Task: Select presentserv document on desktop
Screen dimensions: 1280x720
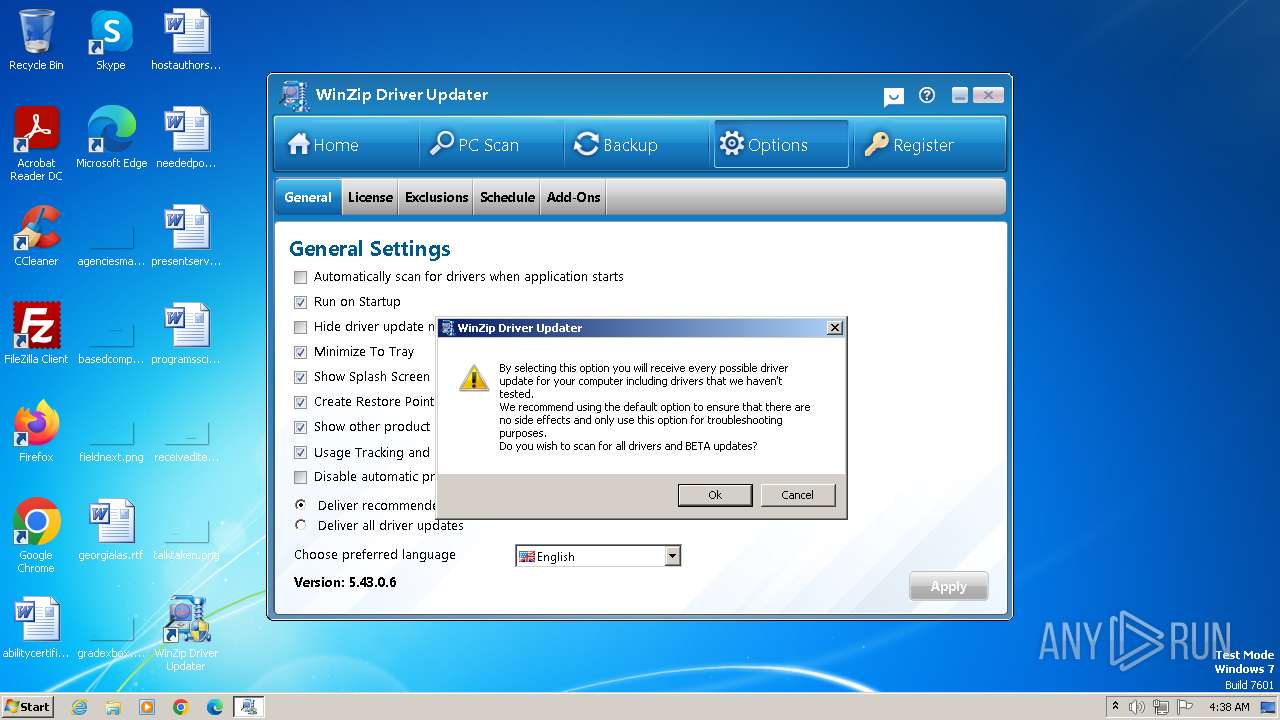Action: [186, 236]
